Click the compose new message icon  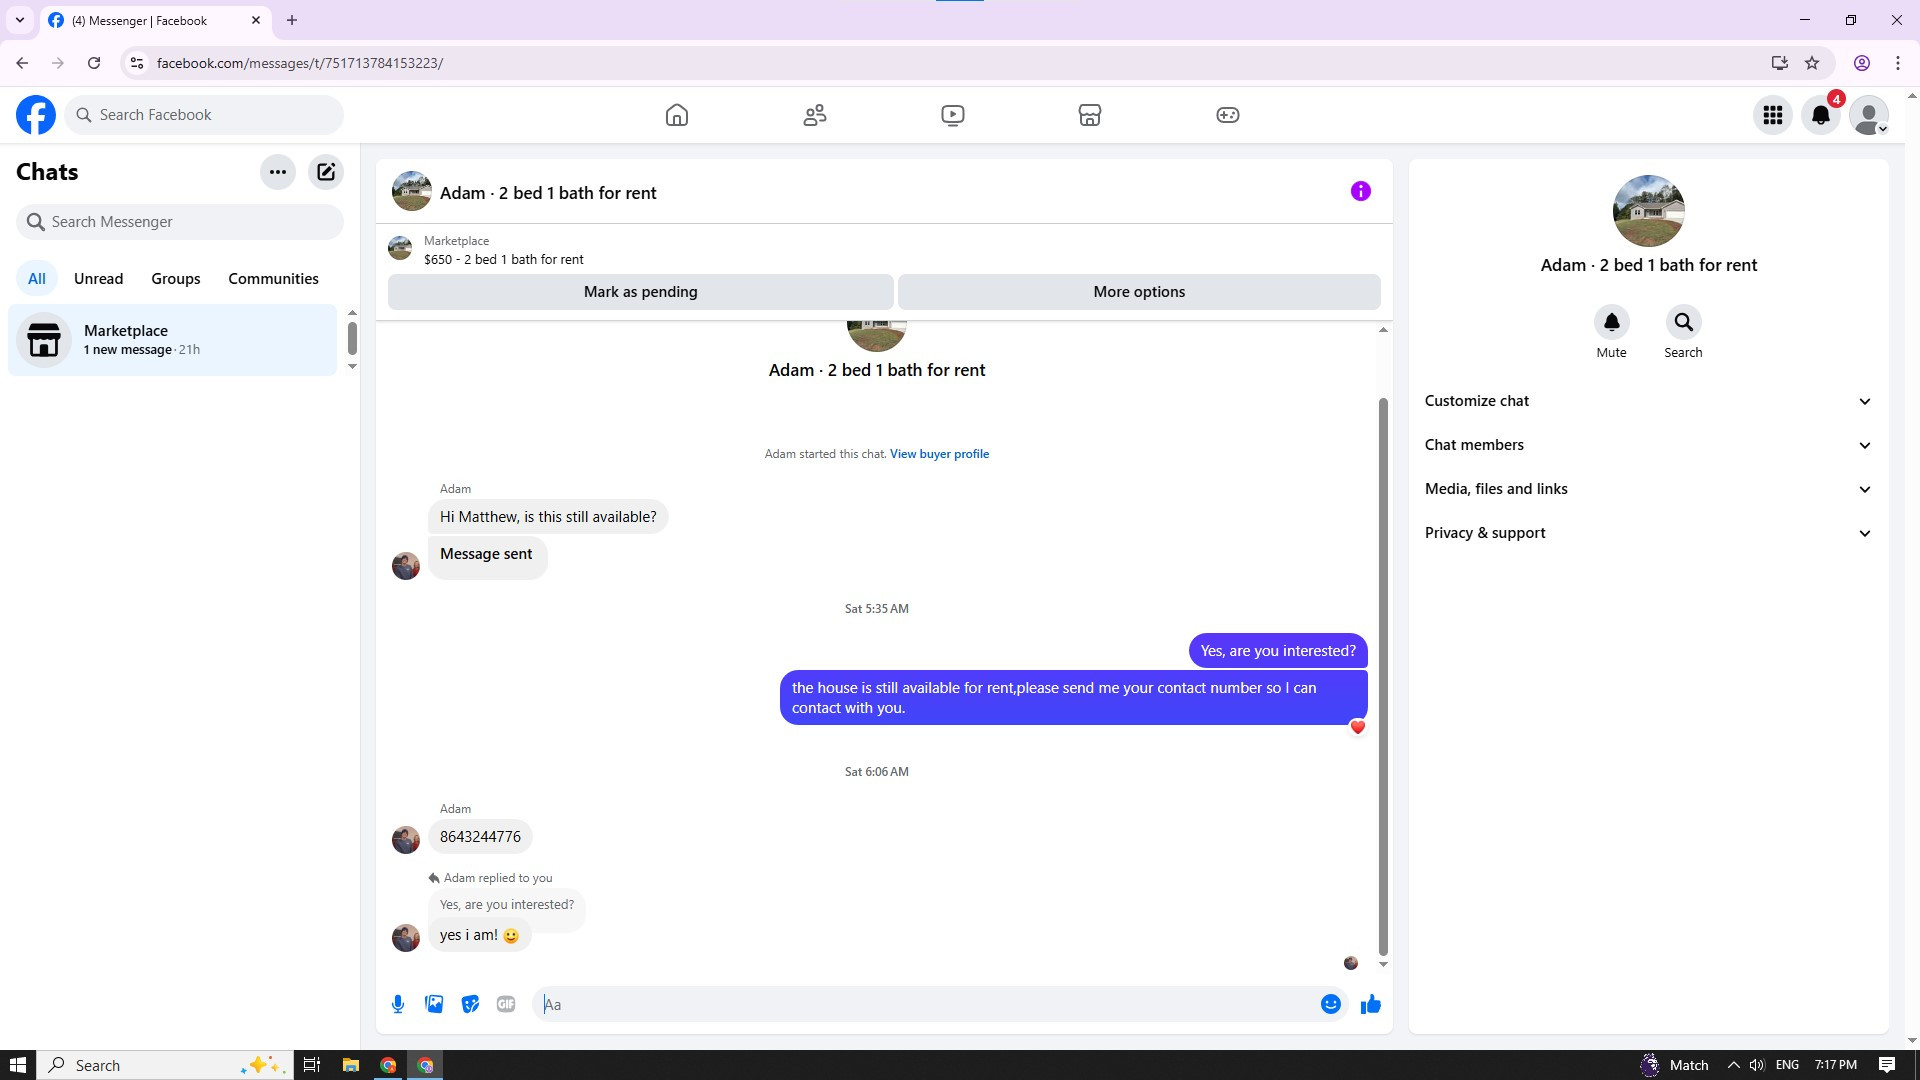click(x=326, y=172)
